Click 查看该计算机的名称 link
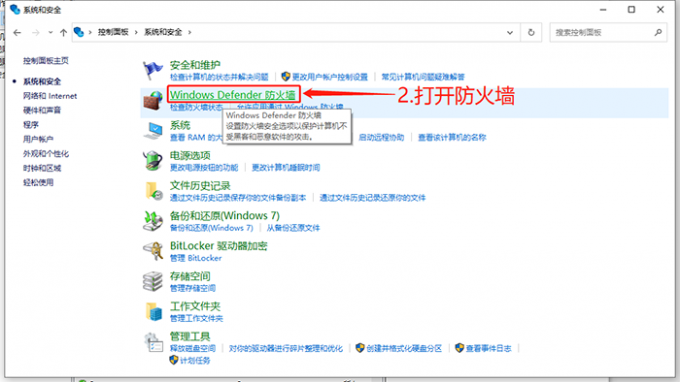Screen dimensions: 680x382 pyautogui.click(x=452, y=137)
